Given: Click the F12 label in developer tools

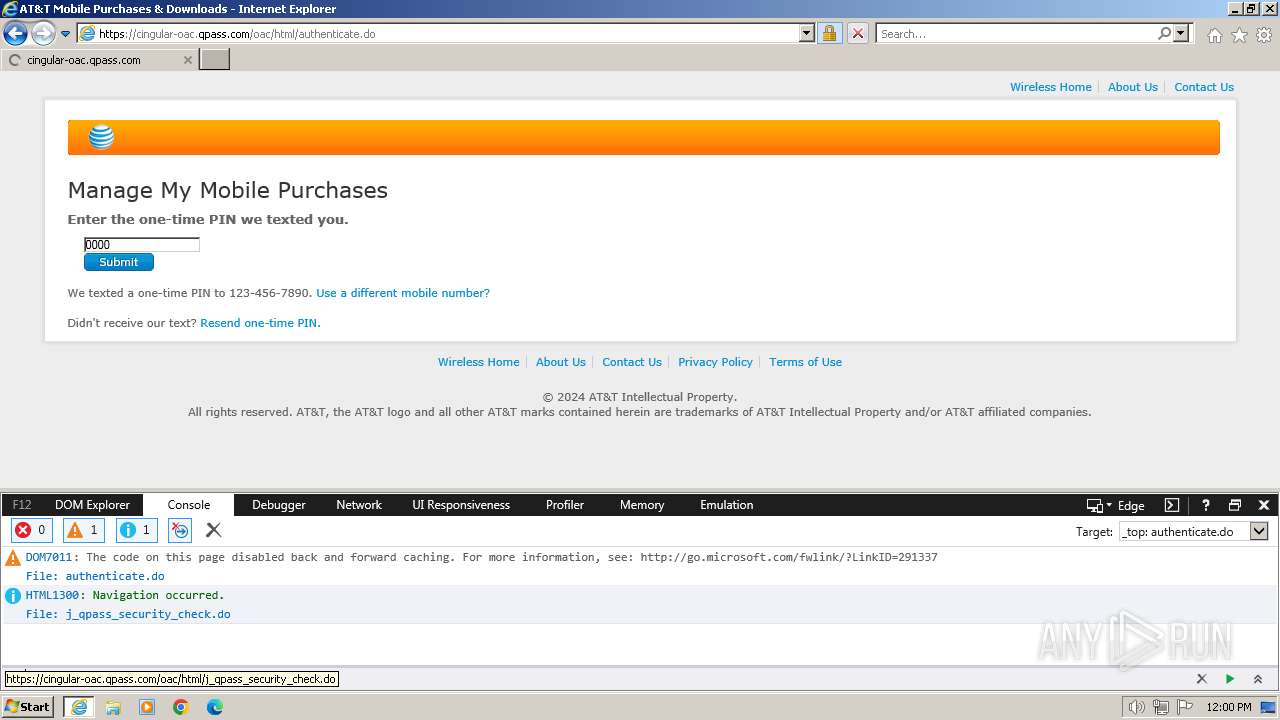Looking at the screenshot, I should [22, 505].
